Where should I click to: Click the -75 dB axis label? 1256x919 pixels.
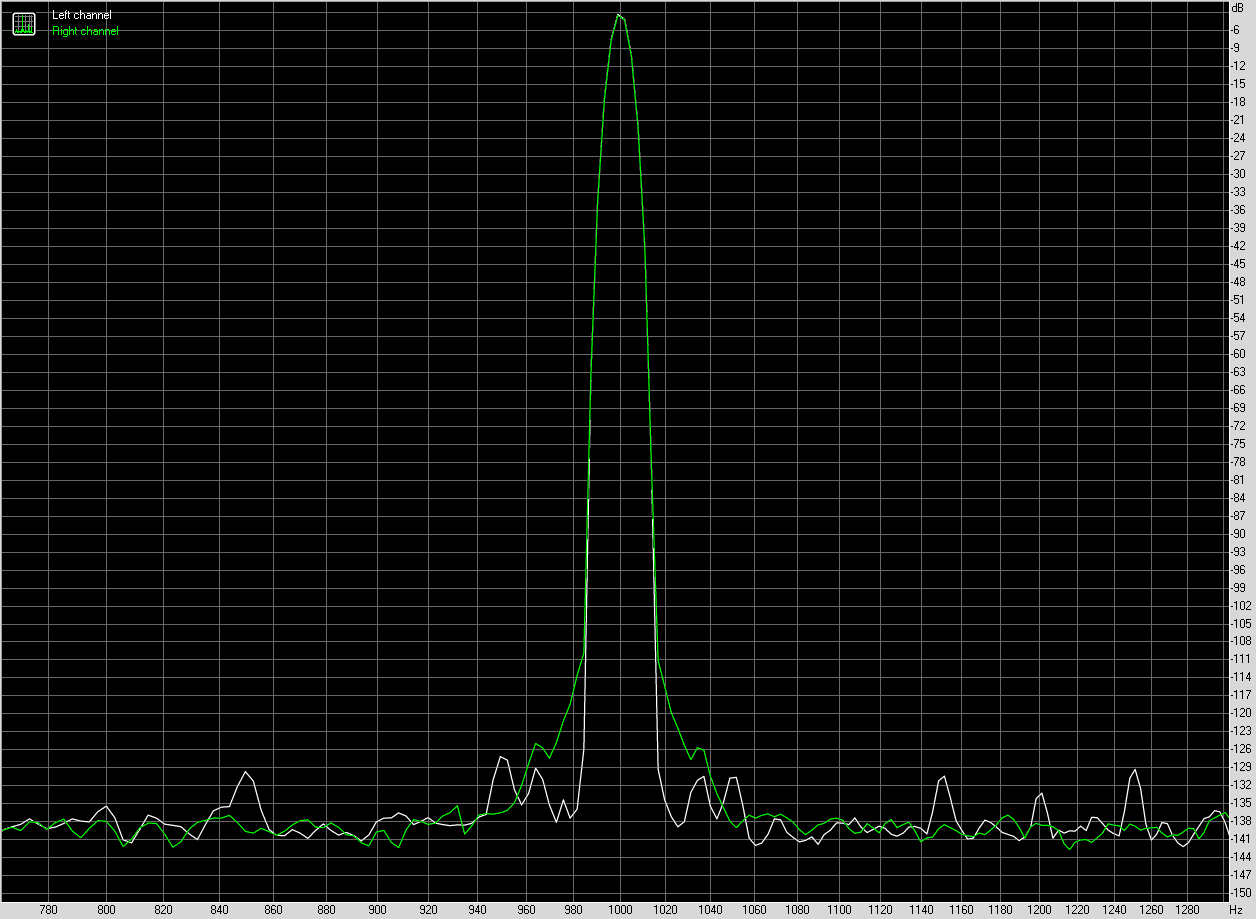1238,443
